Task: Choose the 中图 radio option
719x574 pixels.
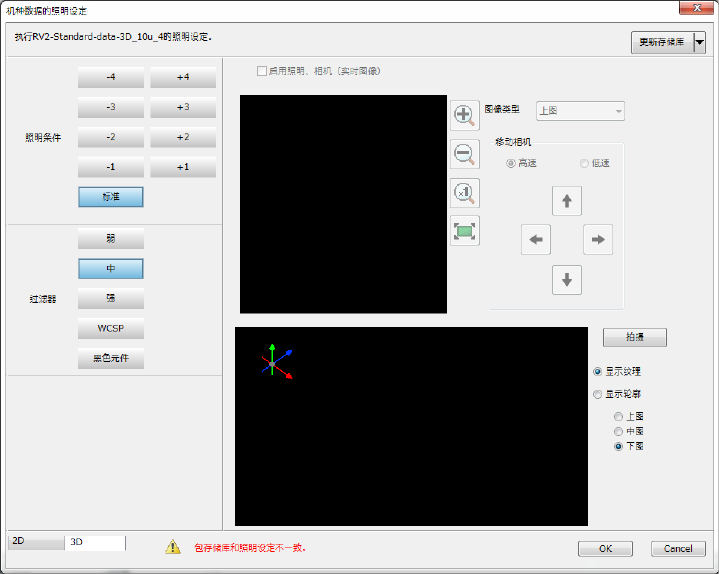Action: point(618,431)
